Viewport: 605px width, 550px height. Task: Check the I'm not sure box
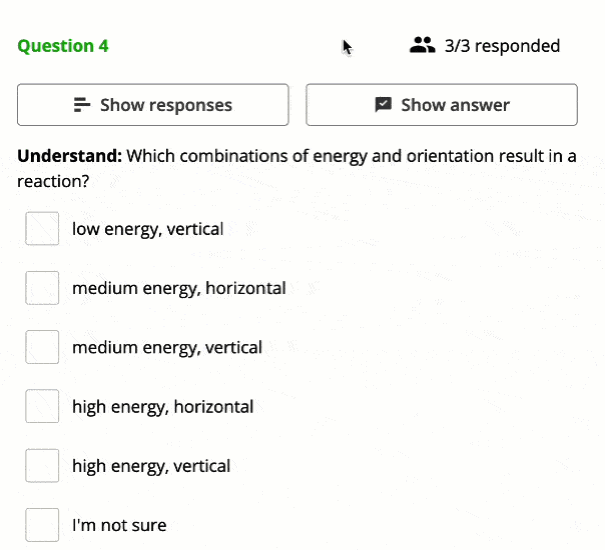pyautogui.click(x=42, y=525)
